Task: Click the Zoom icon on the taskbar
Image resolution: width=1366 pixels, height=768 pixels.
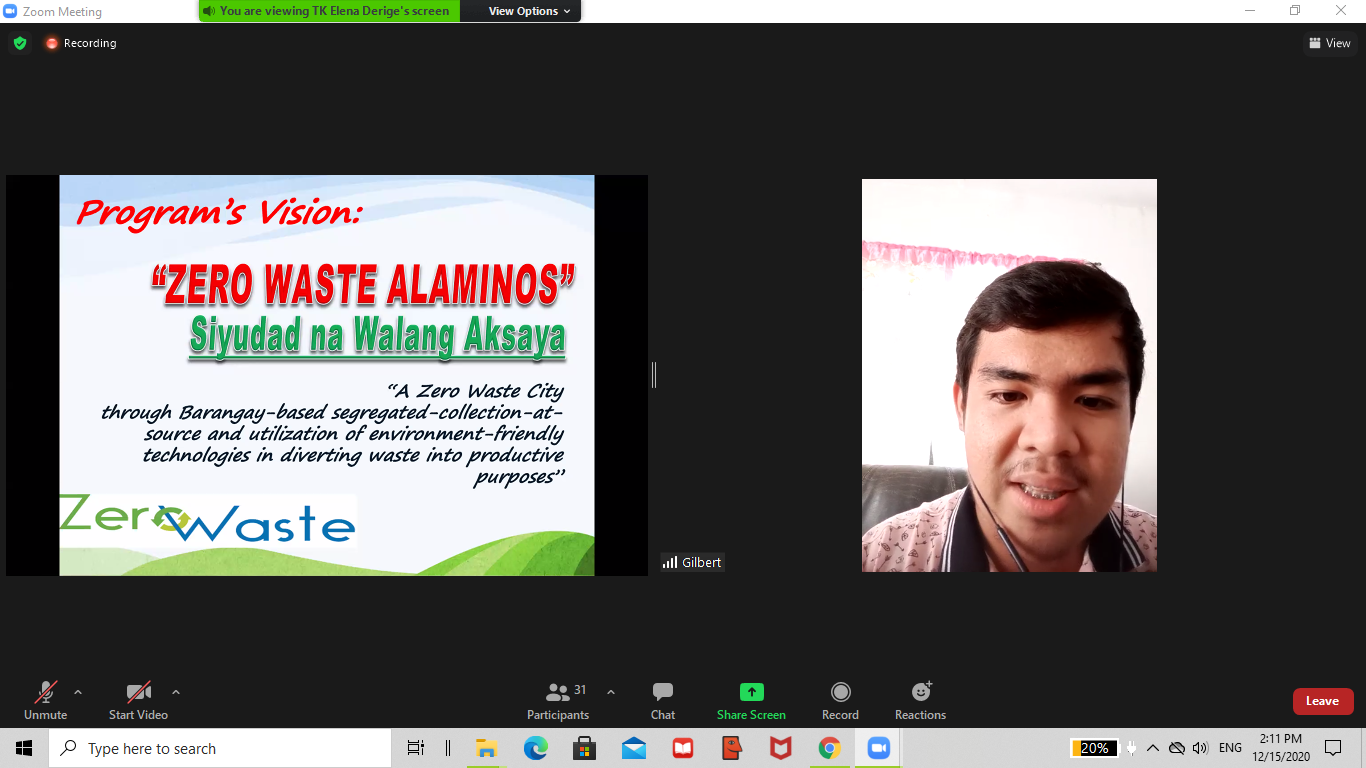Action: pyautogui.click(x=879, y=748)
